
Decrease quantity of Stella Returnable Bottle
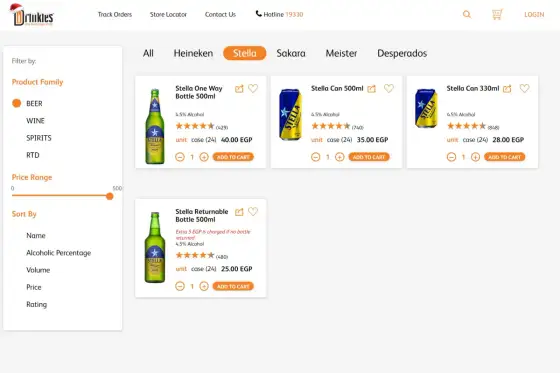[x=180, y=286]
